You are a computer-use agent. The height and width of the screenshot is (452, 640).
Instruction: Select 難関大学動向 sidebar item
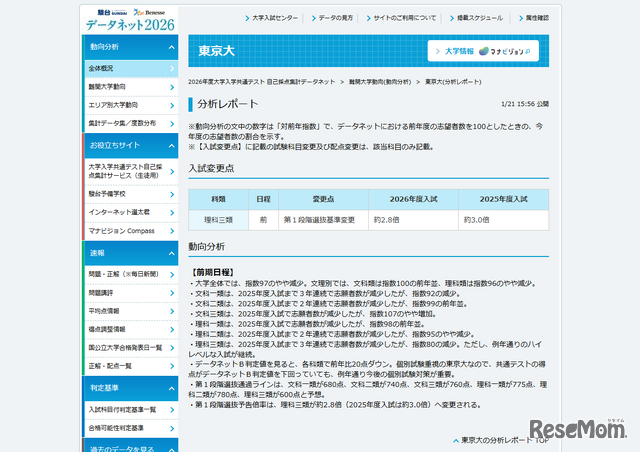[x=131, y=87]
